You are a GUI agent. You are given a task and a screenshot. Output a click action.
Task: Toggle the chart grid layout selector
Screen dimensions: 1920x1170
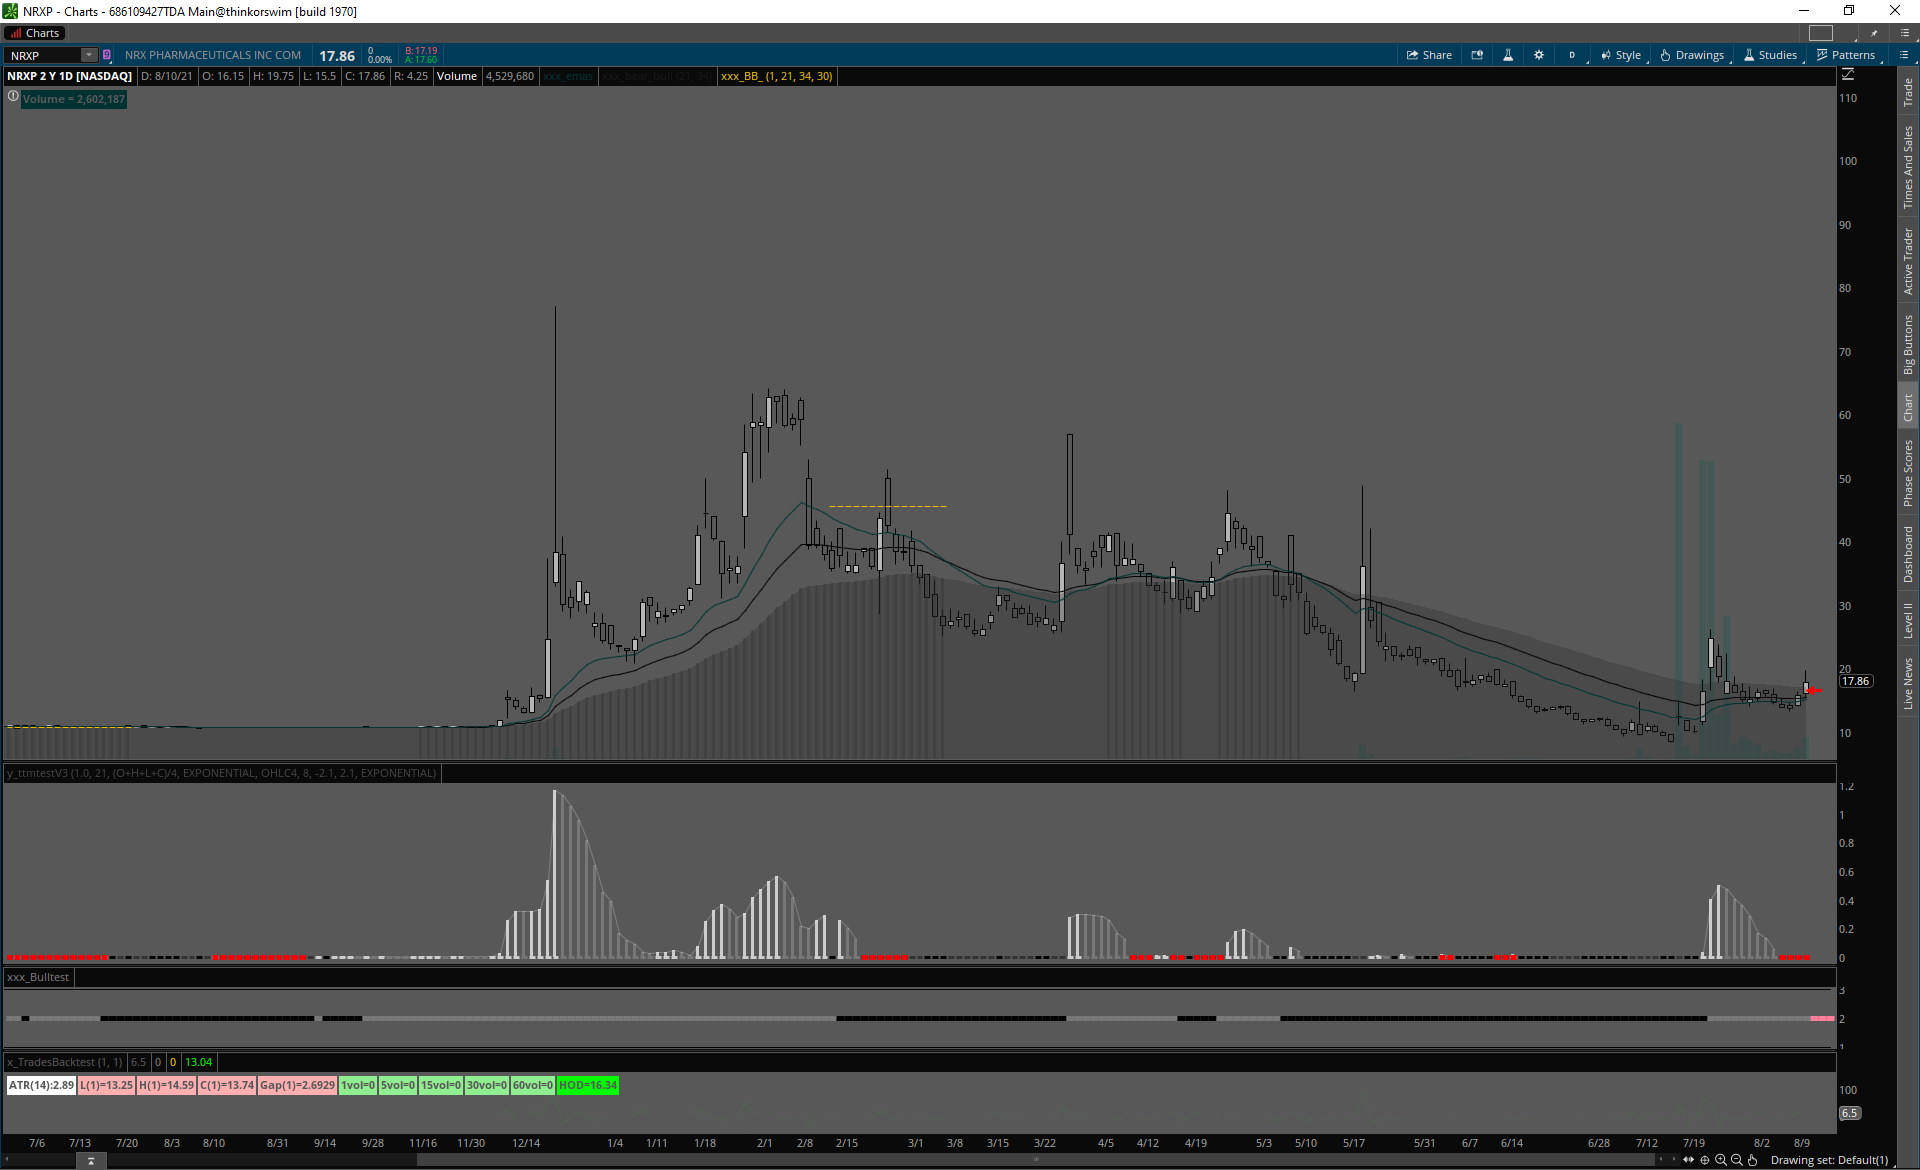click(1821, 33)
